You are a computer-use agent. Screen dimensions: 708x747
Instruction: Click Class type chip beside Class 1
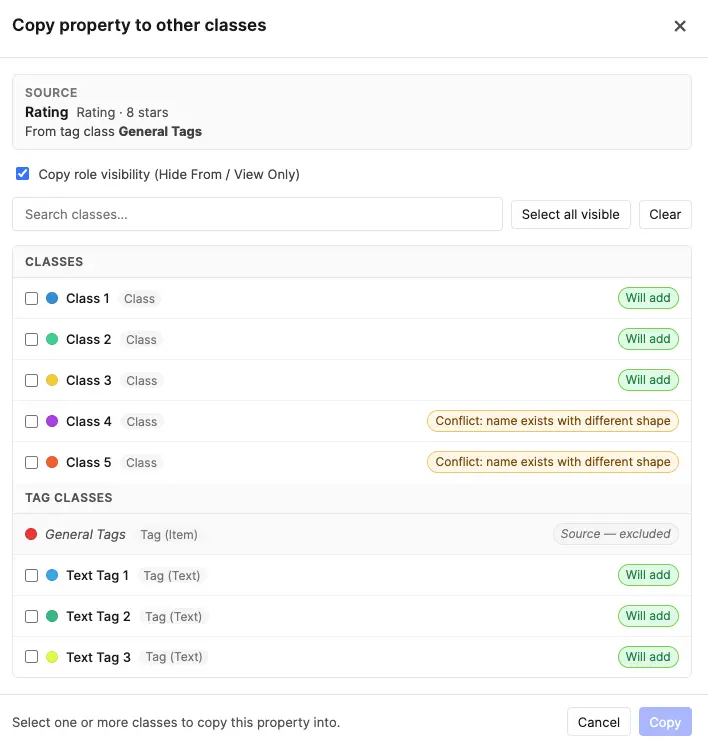[139, 299]
